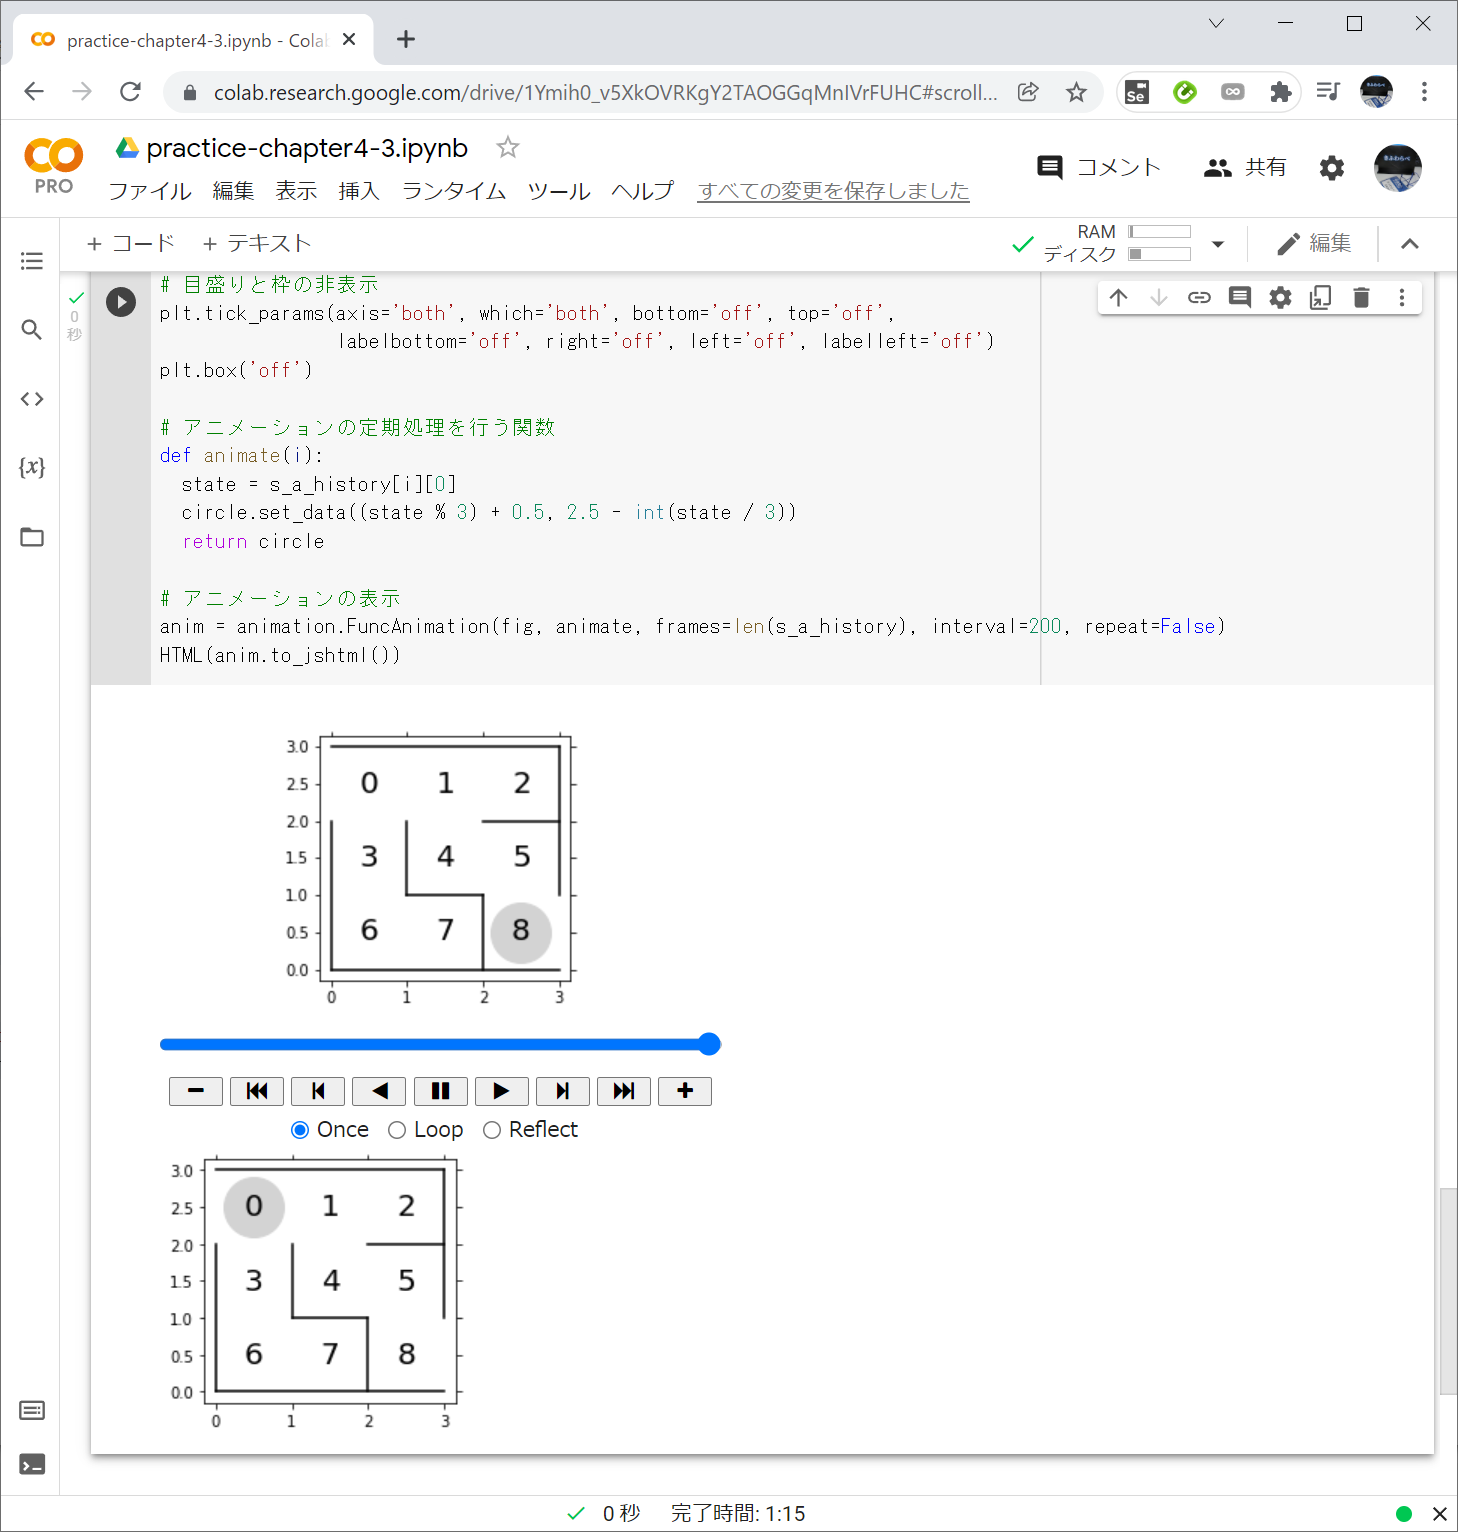Open the ランタイム menu

[x=454, y=191]
